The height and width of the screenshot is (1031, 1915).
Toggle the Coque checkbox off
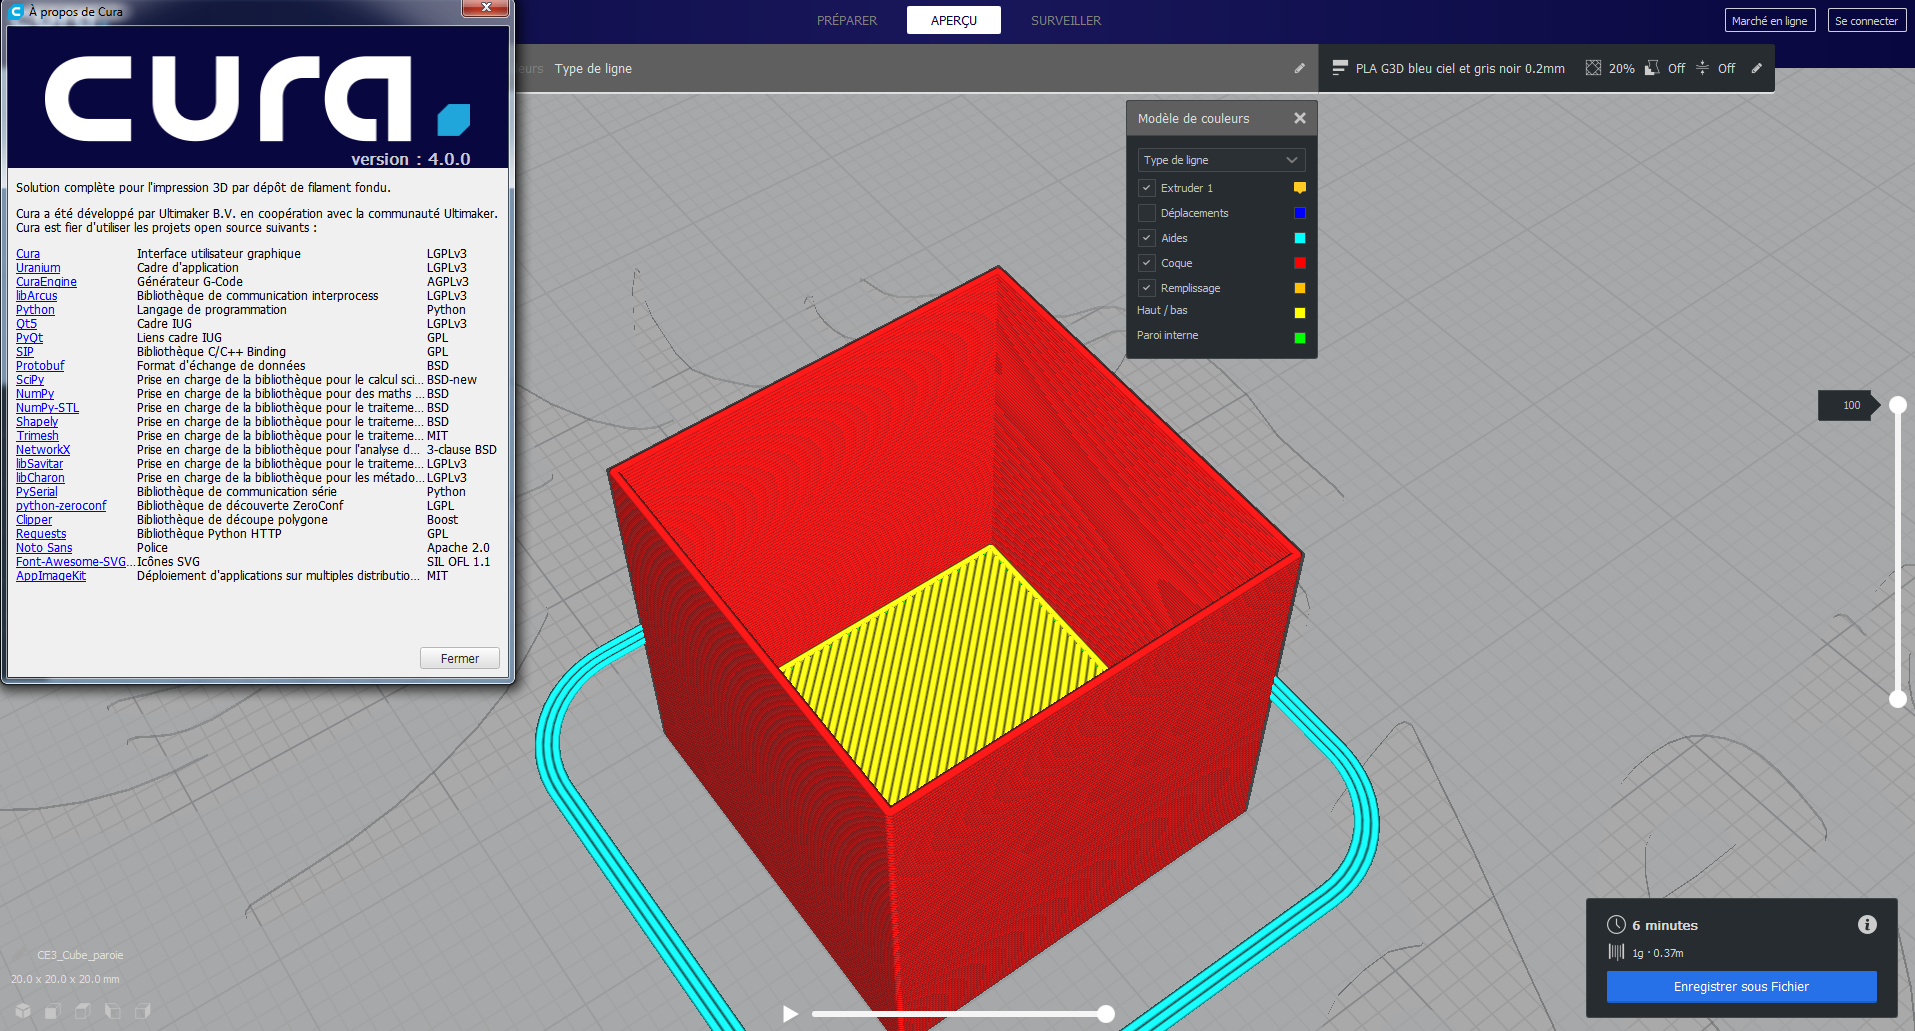[1147, 263]
